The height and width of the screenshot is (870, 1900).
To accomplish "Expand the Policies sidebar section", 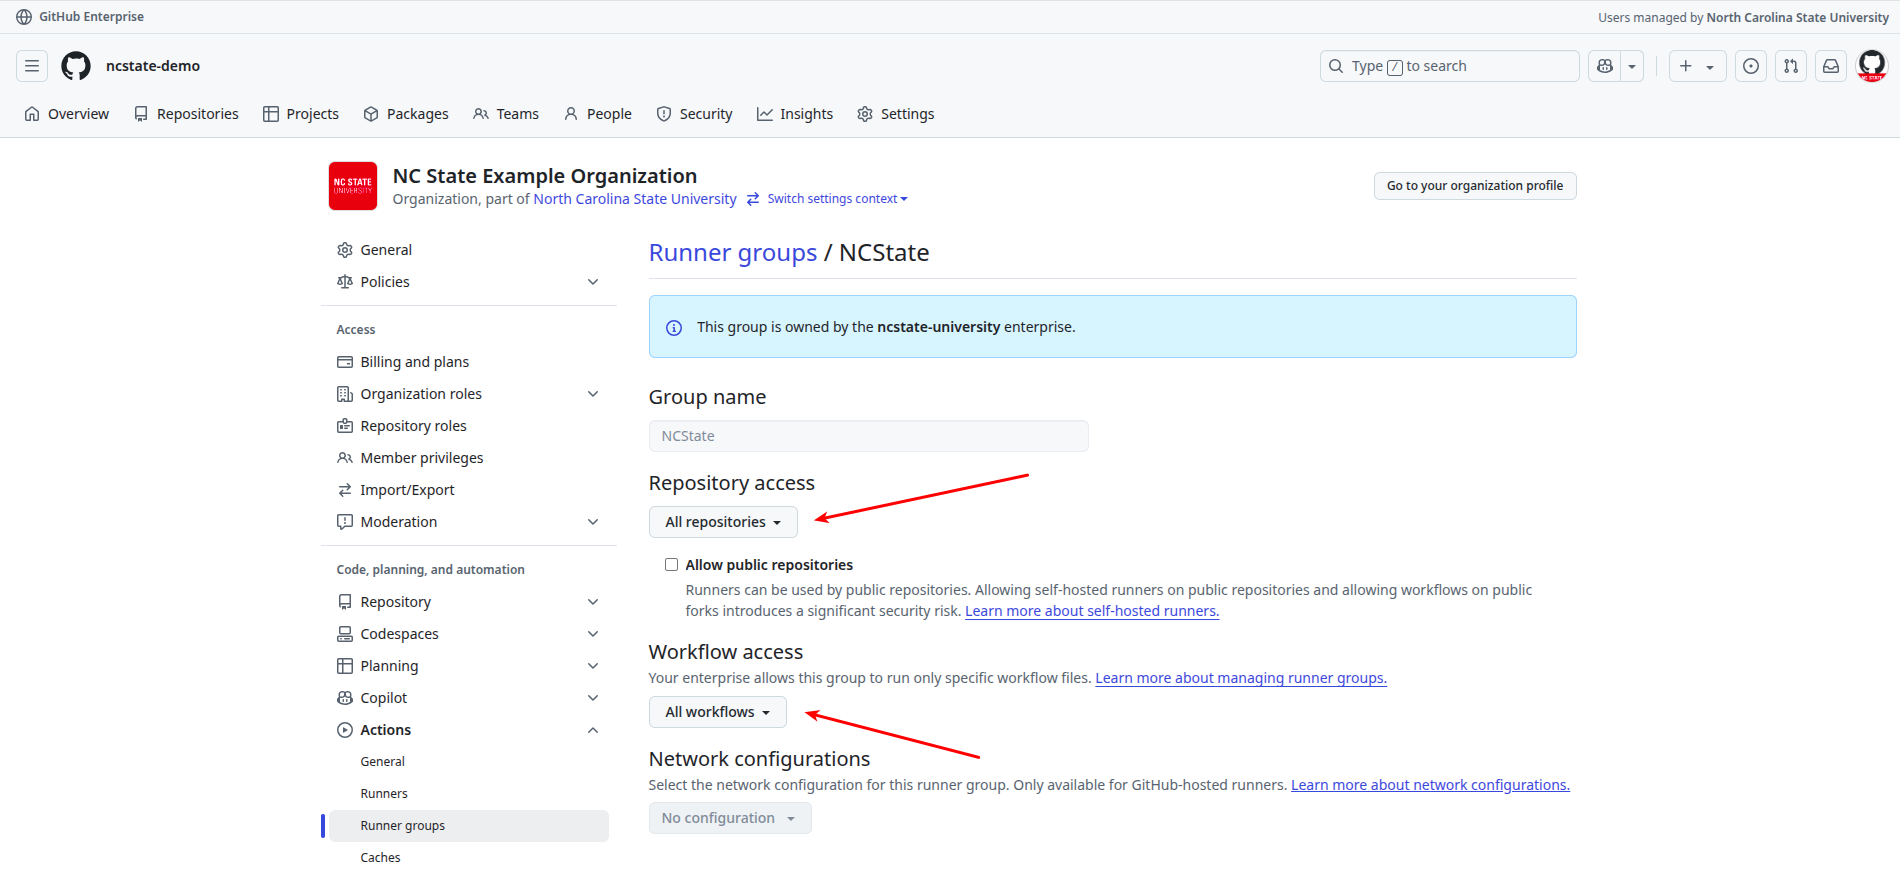I will (593, 282).
